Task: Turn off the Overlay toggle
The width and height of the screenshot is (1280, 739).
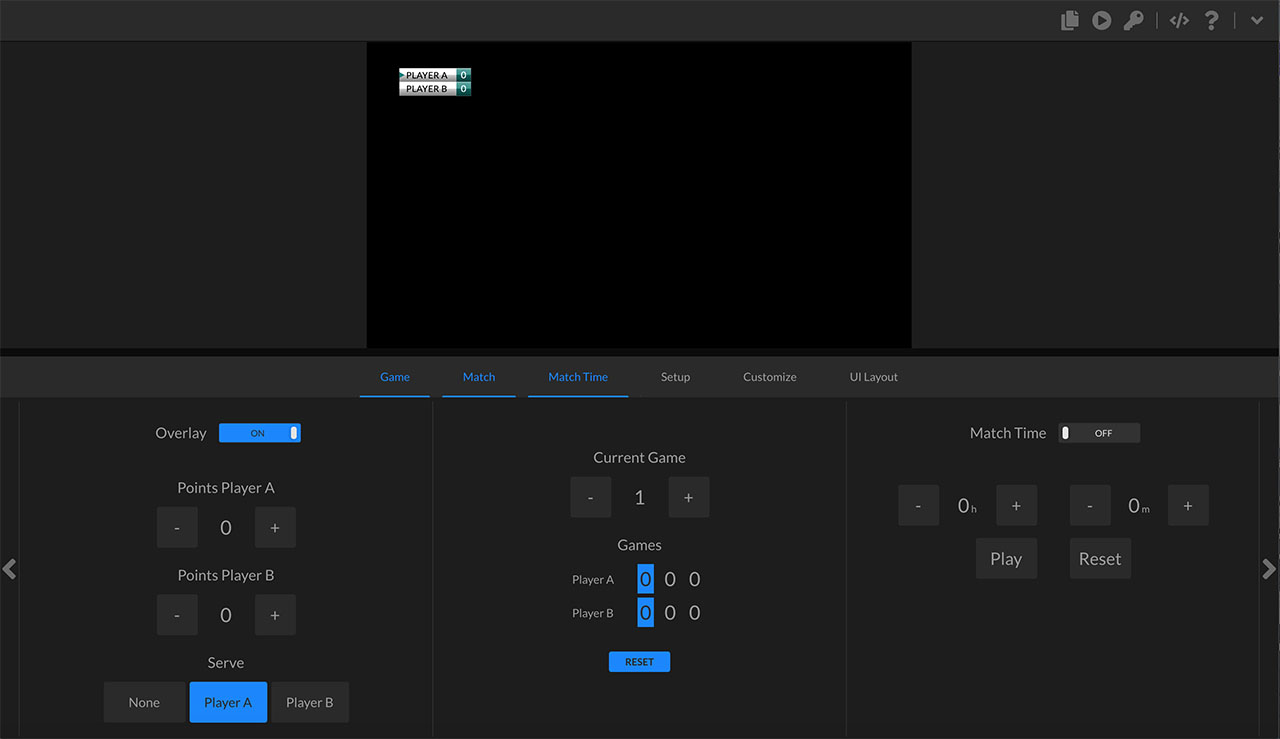Action: point(259,433)
